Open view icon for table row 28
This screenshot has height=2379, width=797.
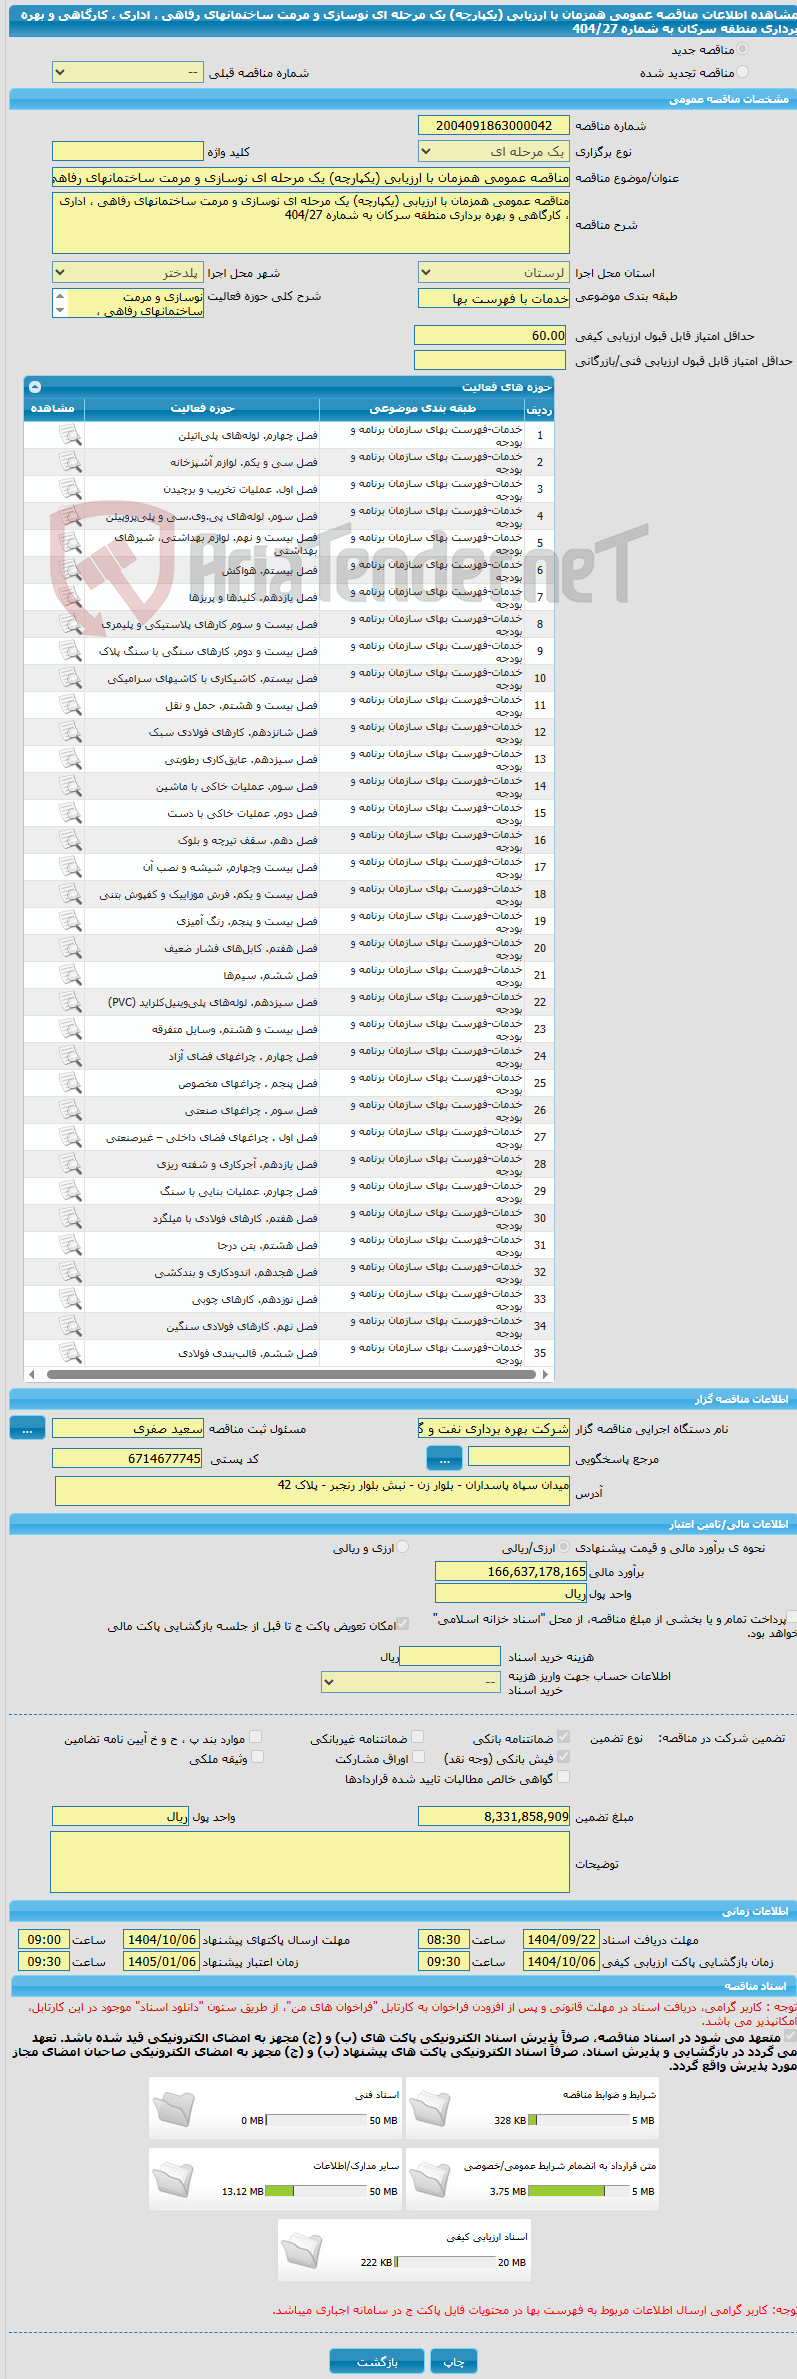point(70,1164)
